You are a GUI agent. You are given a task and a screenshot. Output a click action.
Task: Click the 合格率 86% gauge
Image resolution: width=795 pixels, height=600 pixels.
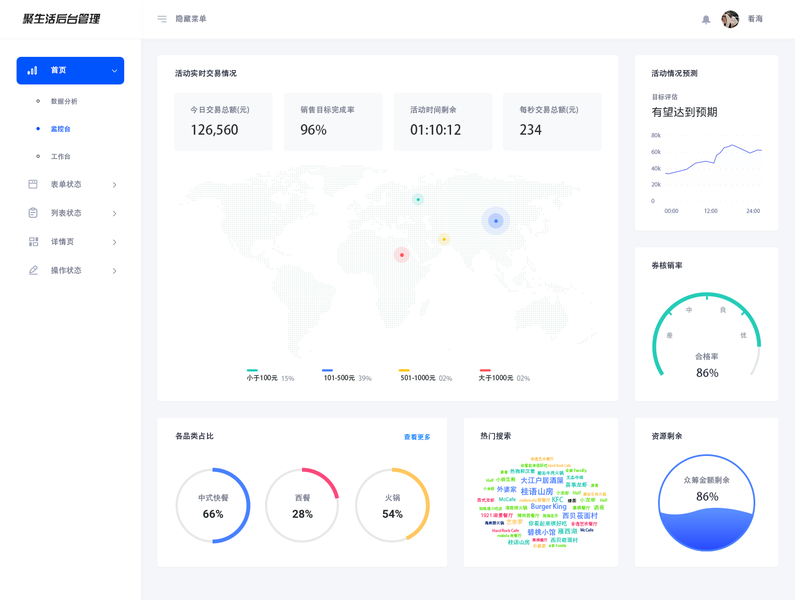(x=707, y=335)
